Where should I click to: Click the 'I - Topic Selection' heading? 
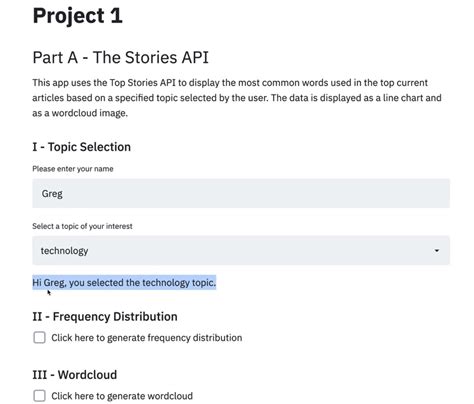[82, 147]
